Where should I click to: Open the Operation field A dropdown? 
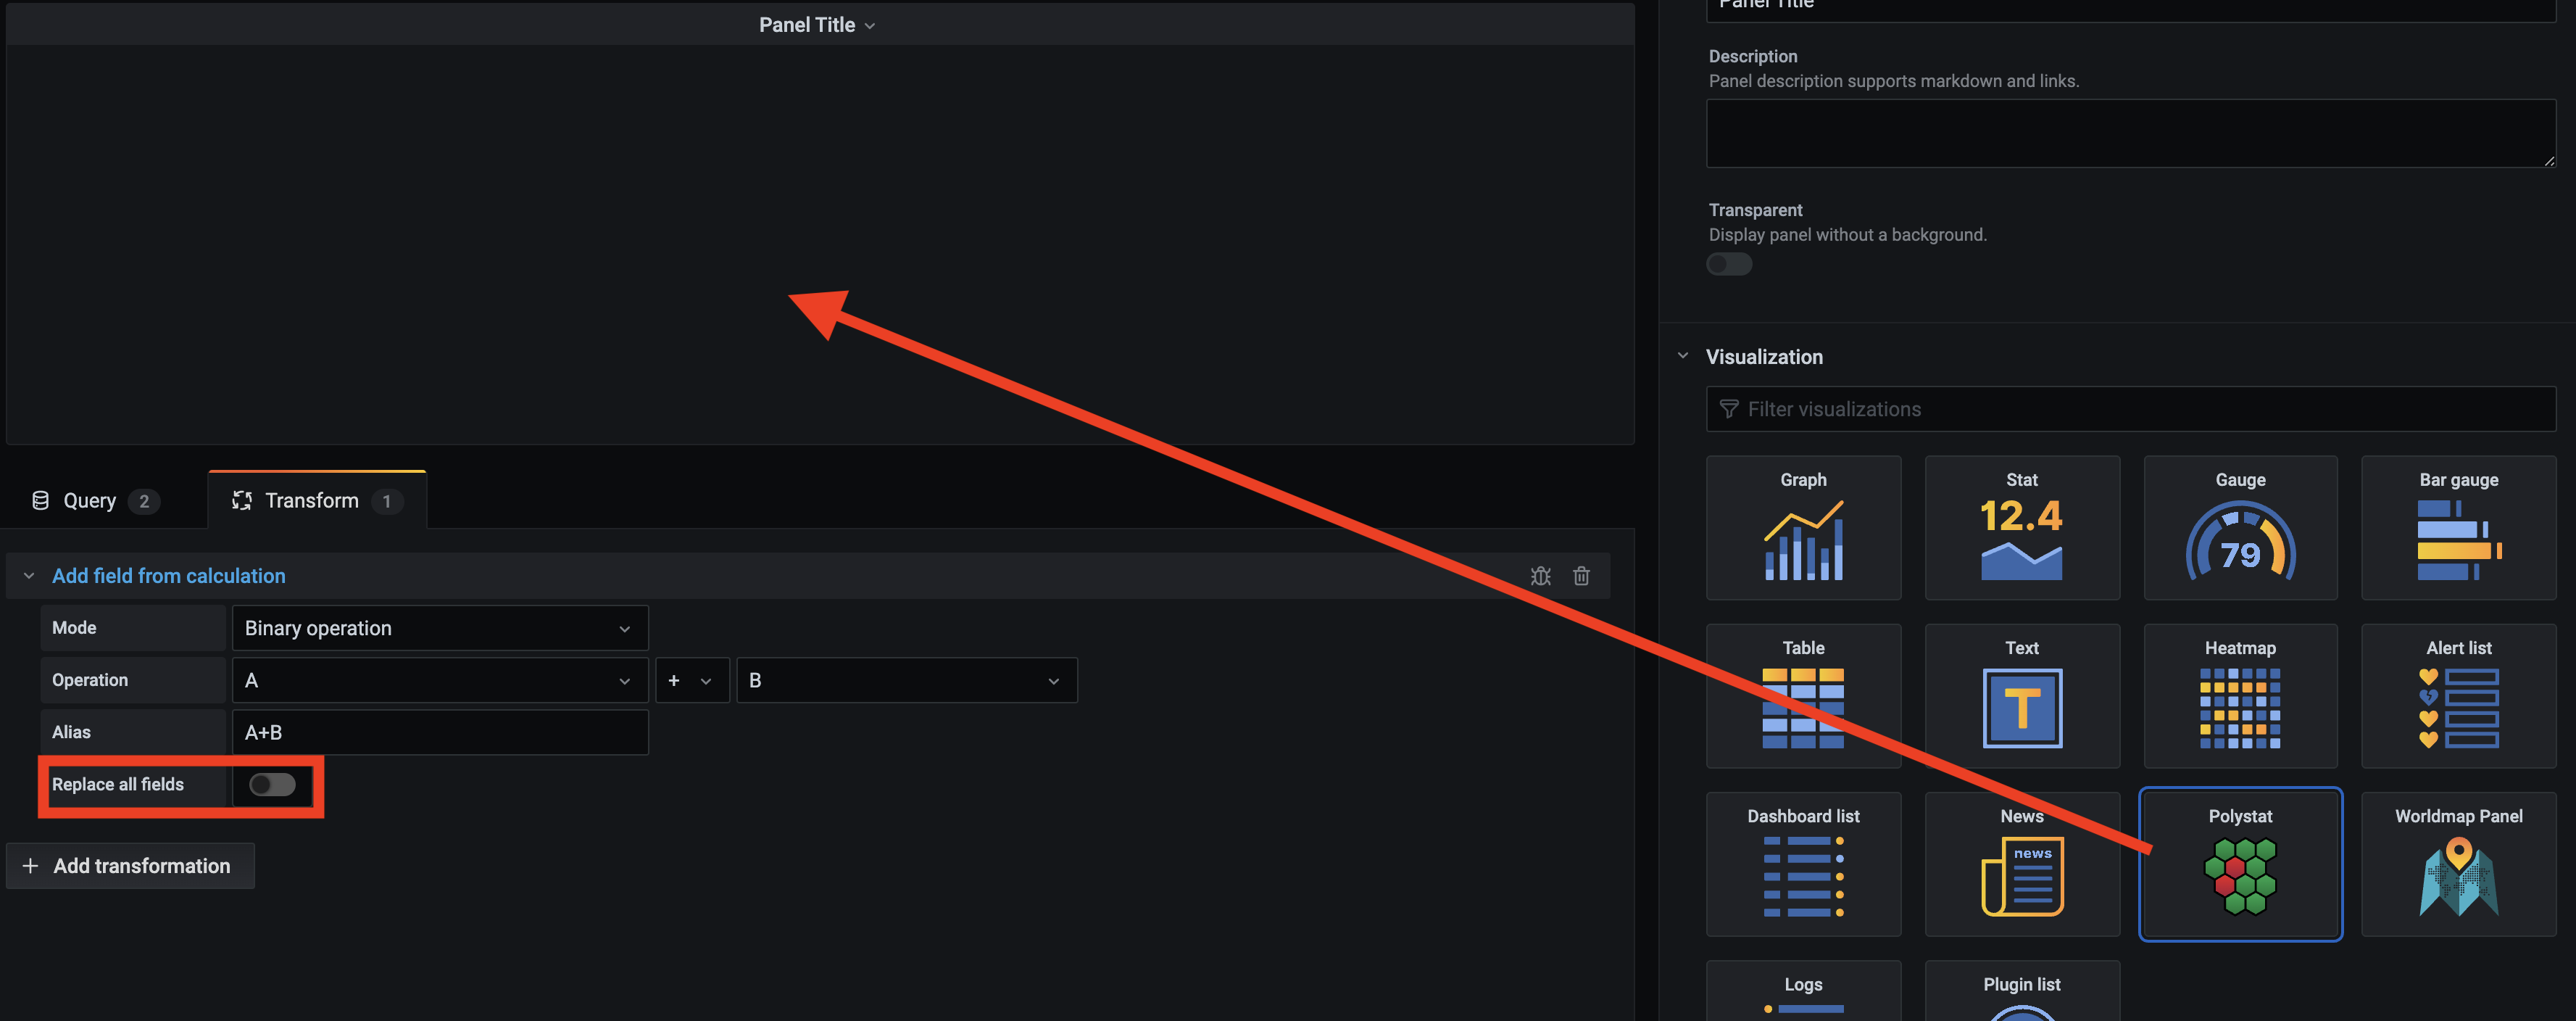coord(440,680)
